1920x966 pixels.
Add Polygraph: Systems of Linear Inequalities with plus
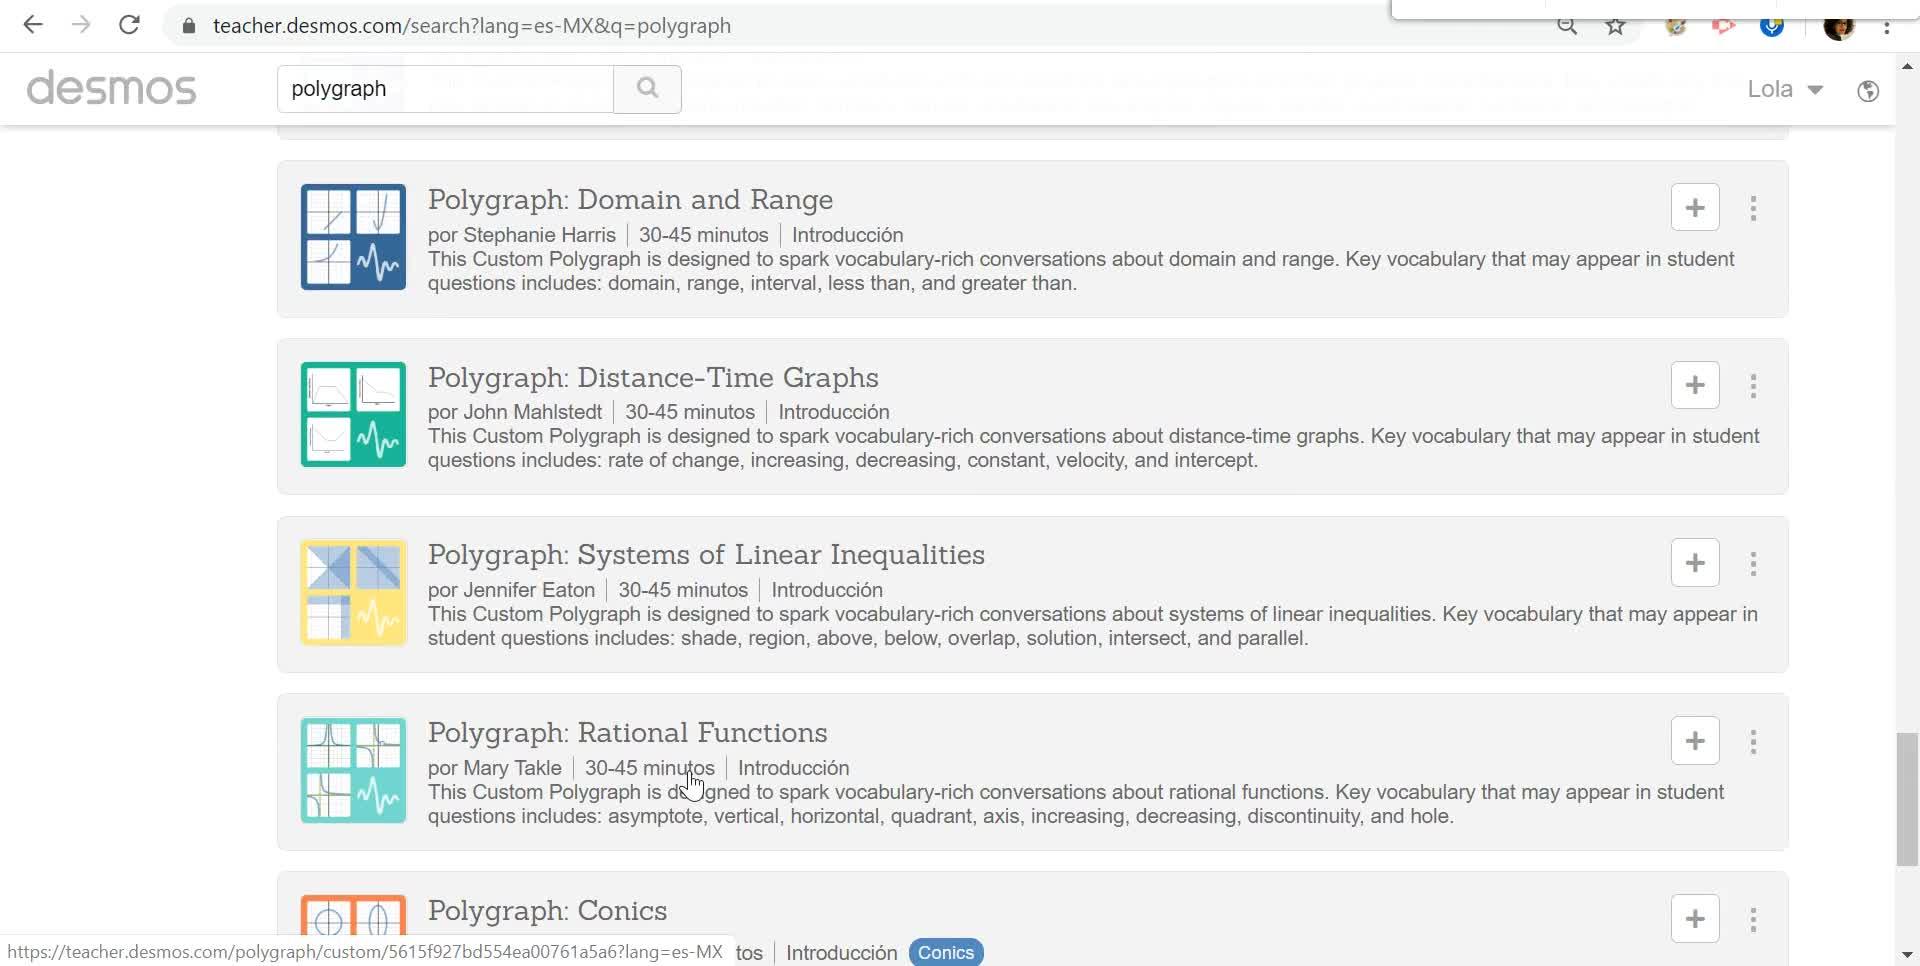click(1695, 563)
